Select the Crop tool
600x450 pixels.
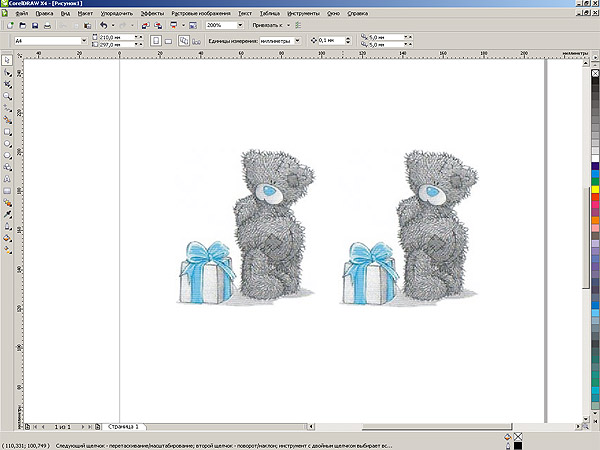click(7, 84)
